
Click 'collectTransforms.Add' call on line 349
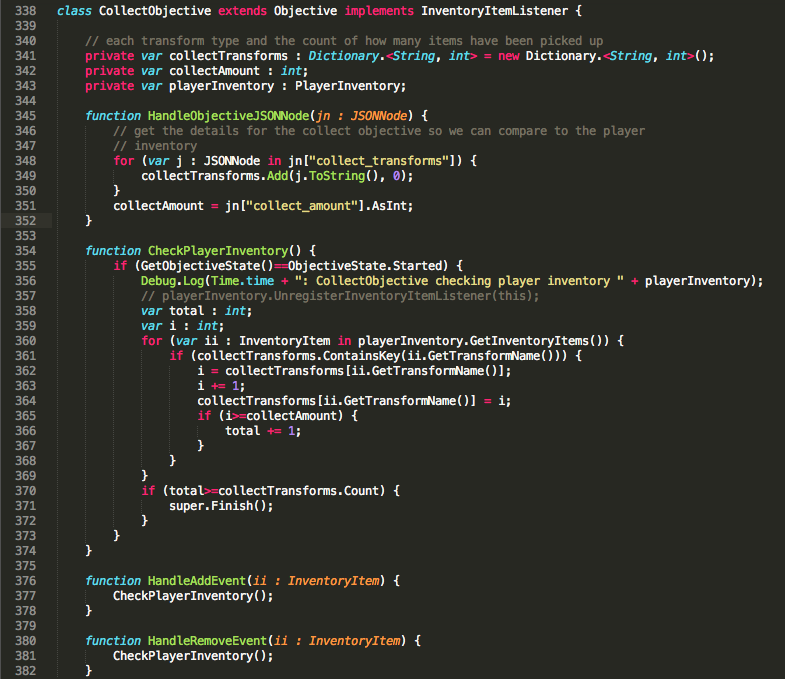[214, 176]
